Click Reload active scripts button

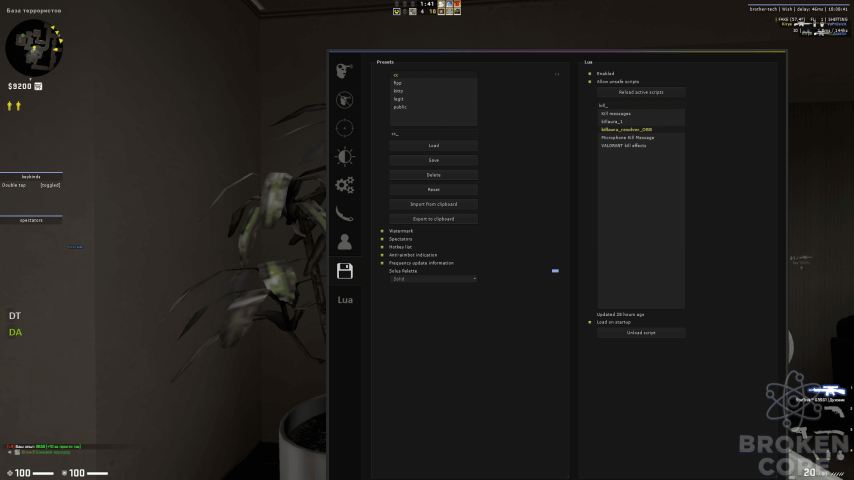coord(641,92)
